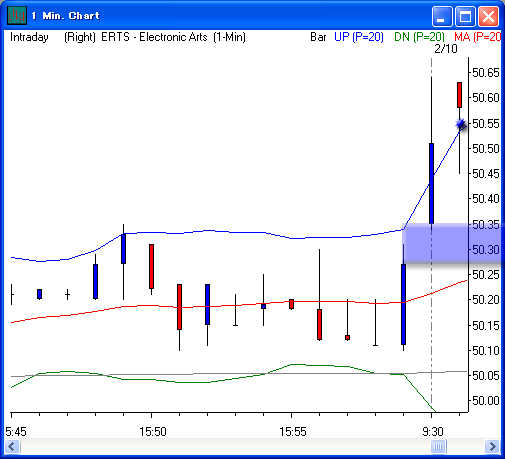Screen dimensions: 505x459
Task: Click the 15:50 time axis label
Action: (x=153, y=432)
